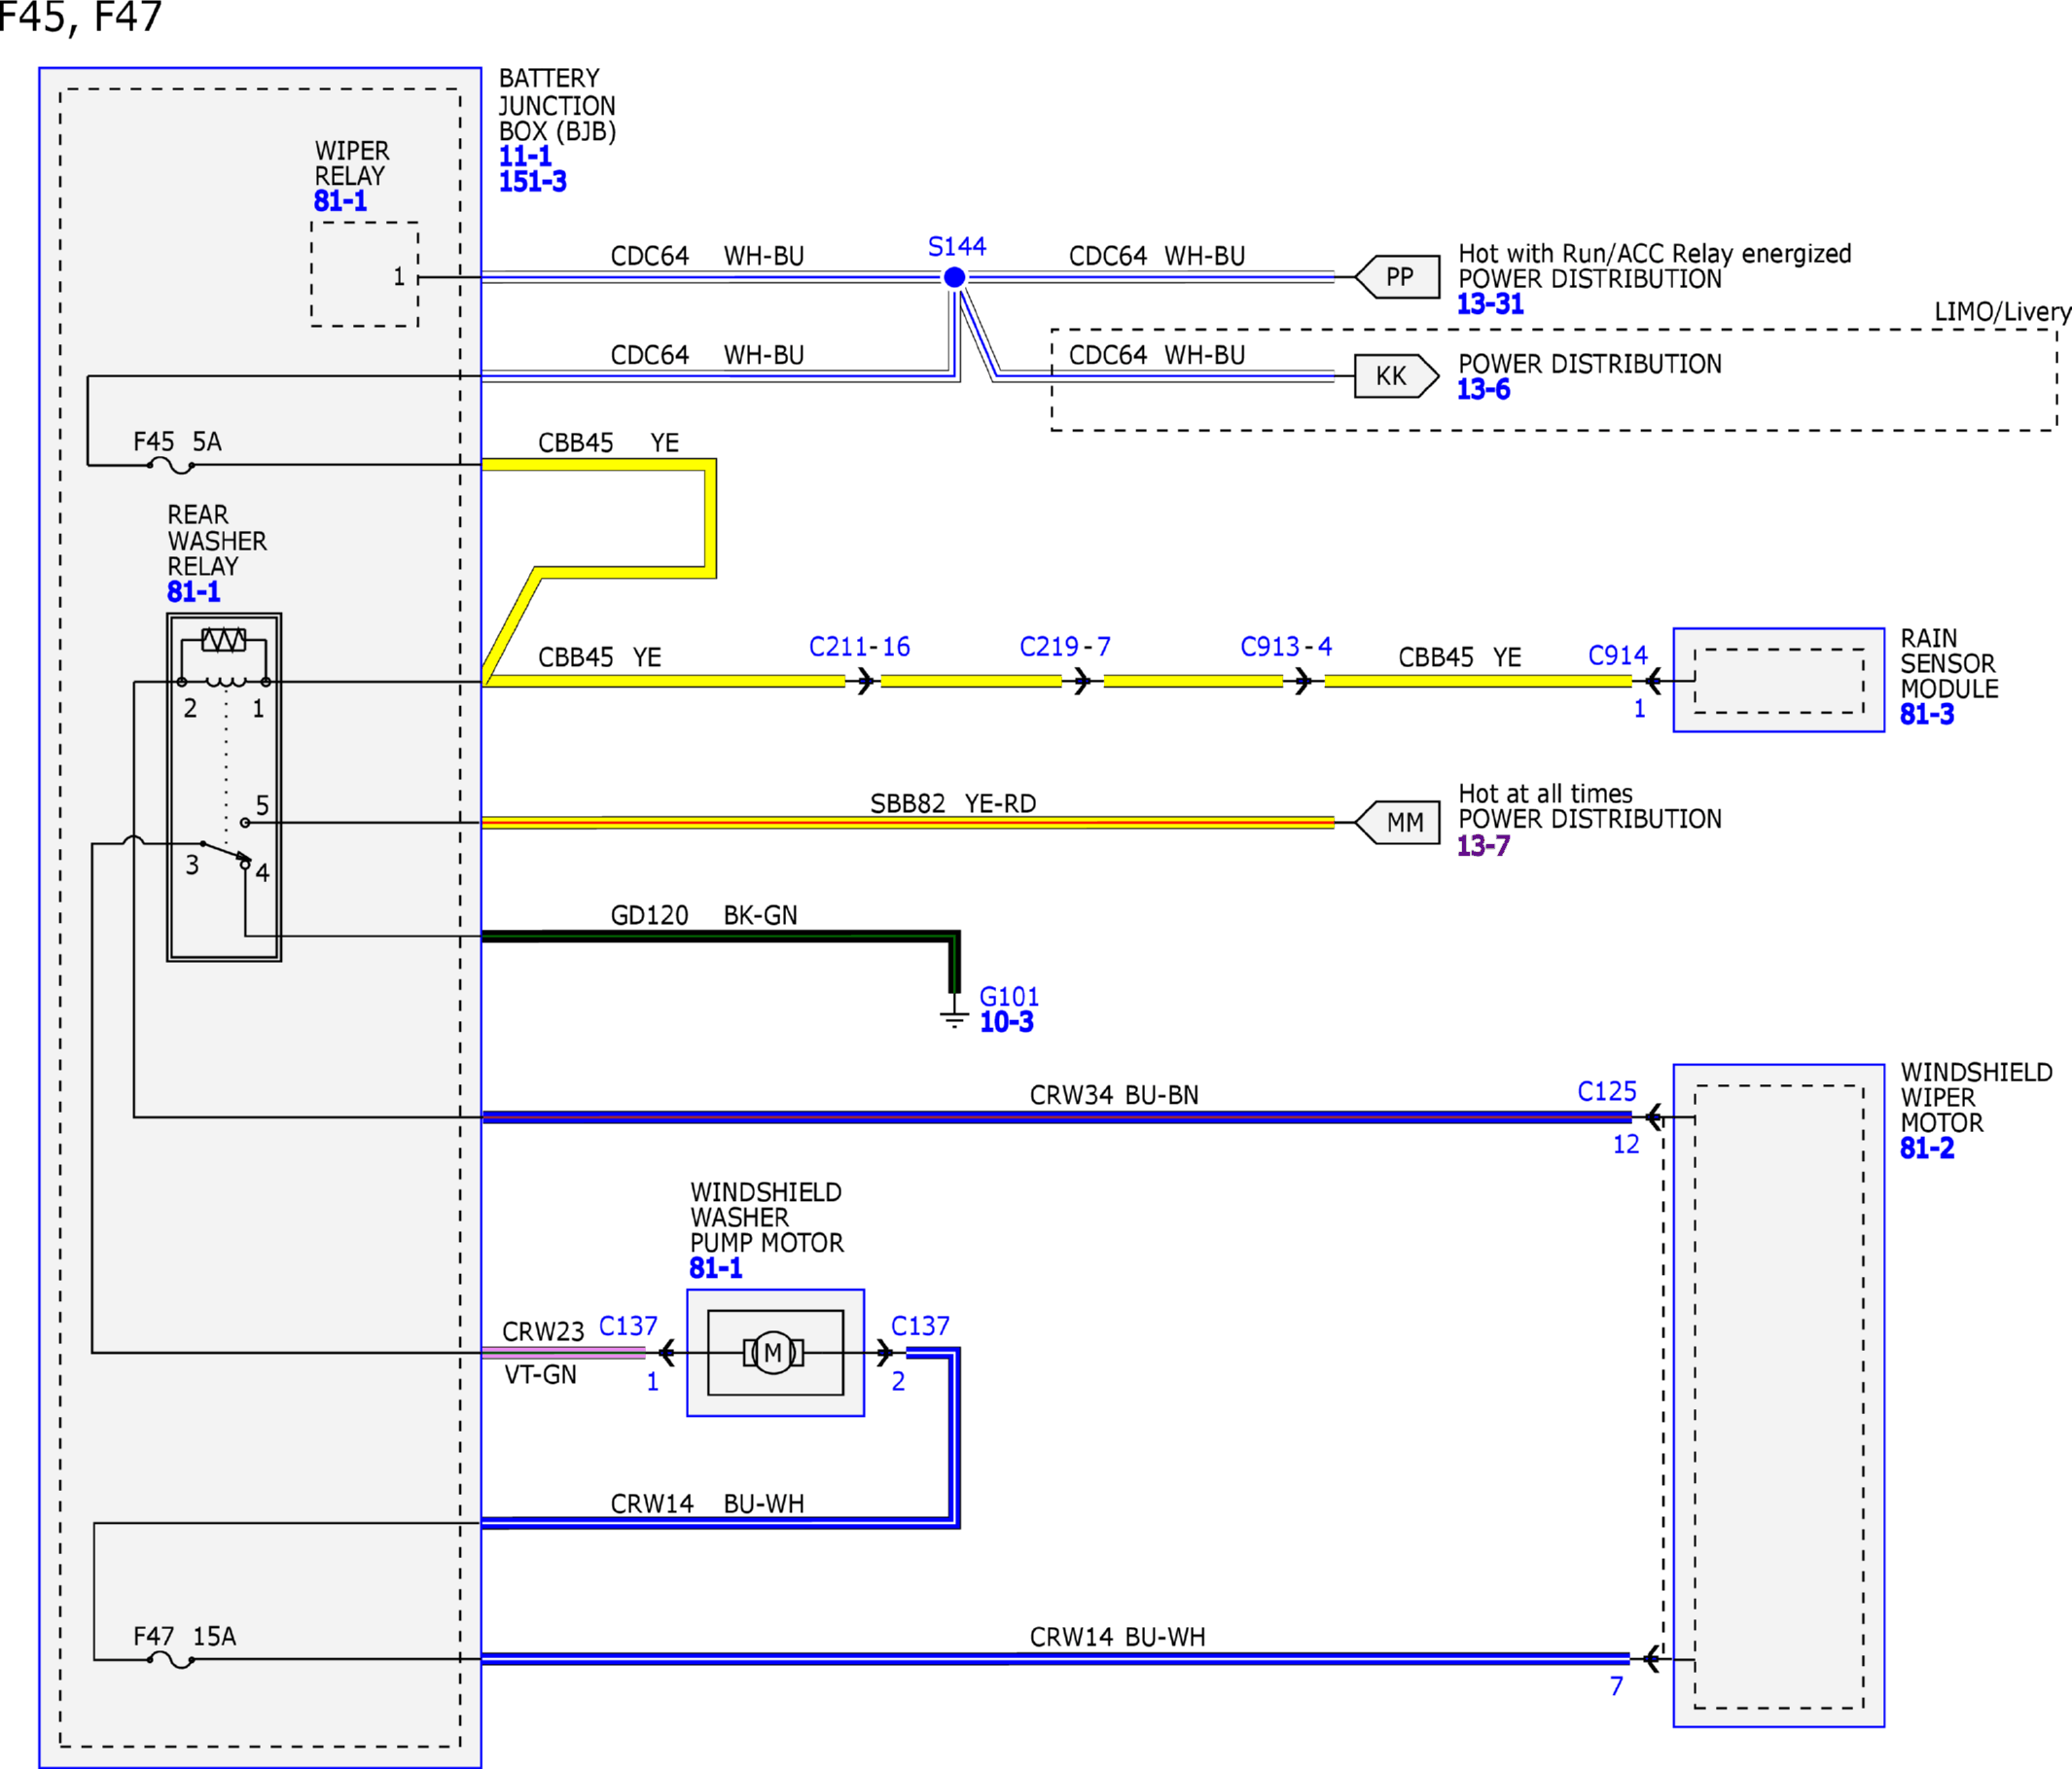The width and height of the screenshot is (2072, 1769).
Task: Click the S144 splice label
Action: click(957, 246)
